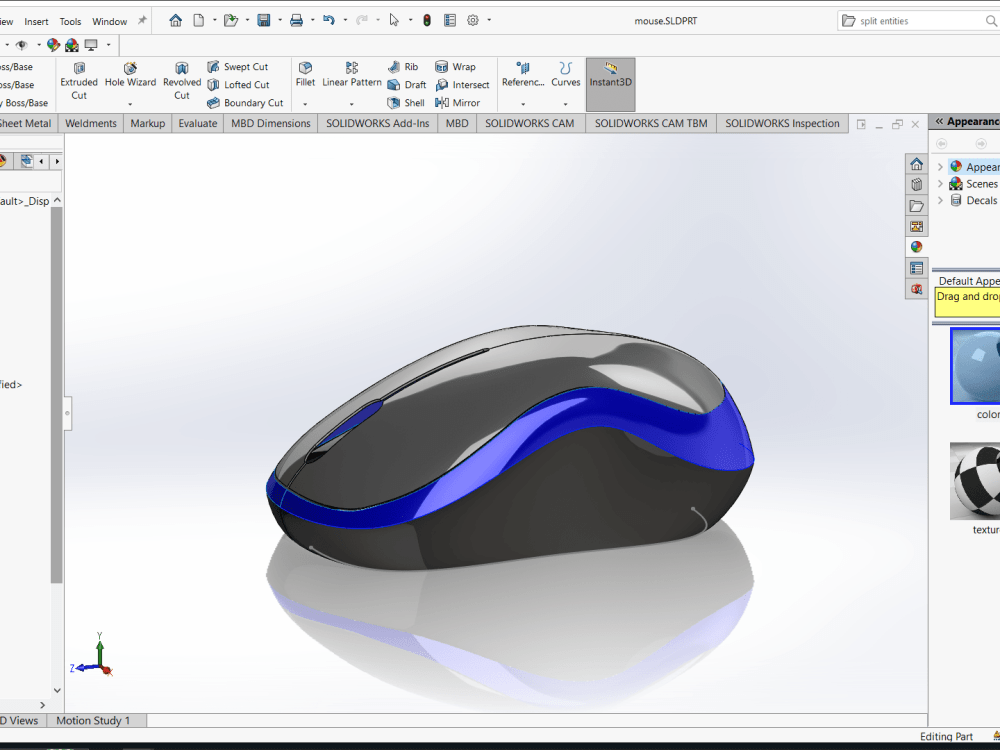Select the Swept Cut tool

pyautogui.click(x=239, y=66)
